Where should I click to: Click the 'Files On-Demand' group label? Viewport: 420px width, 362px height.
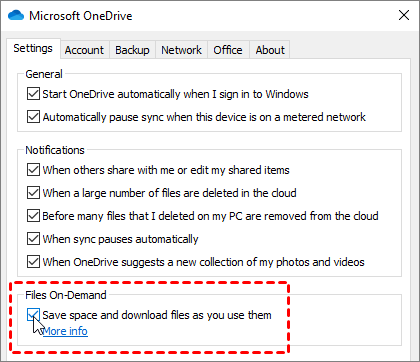click(66, 295)
